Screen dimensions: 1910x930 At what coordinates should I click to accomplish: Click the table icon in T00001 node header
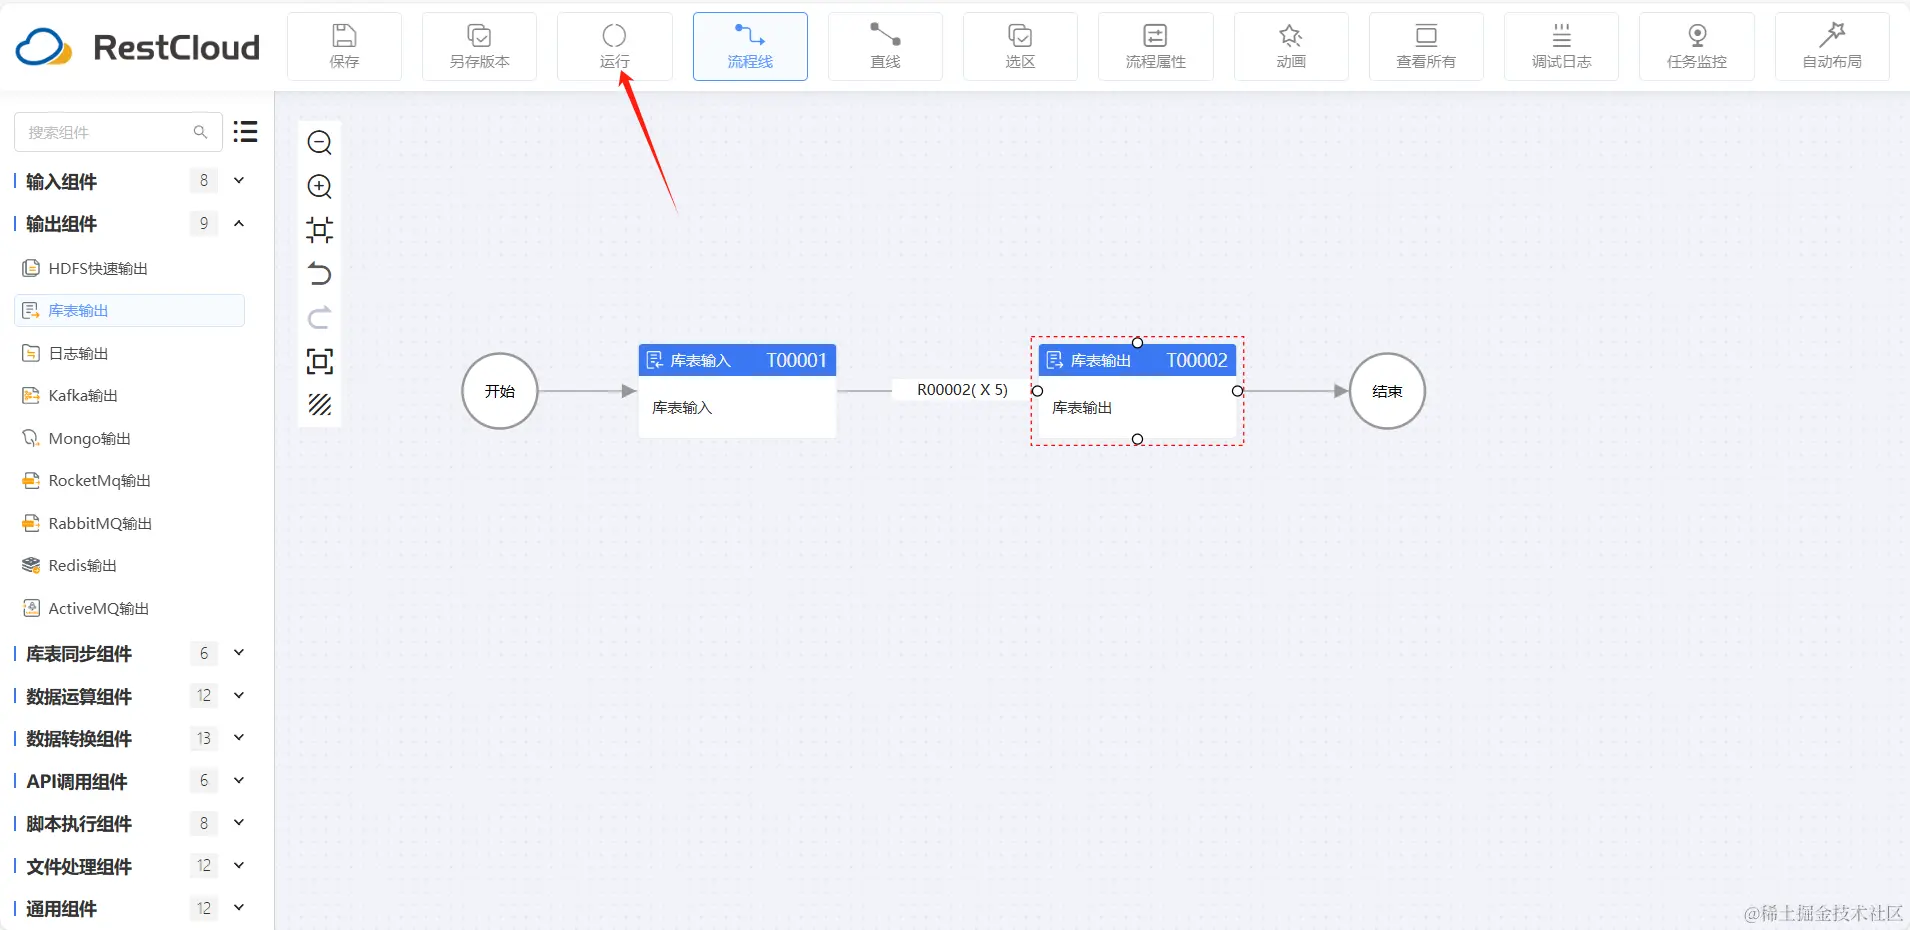click(x=655, y=360)
